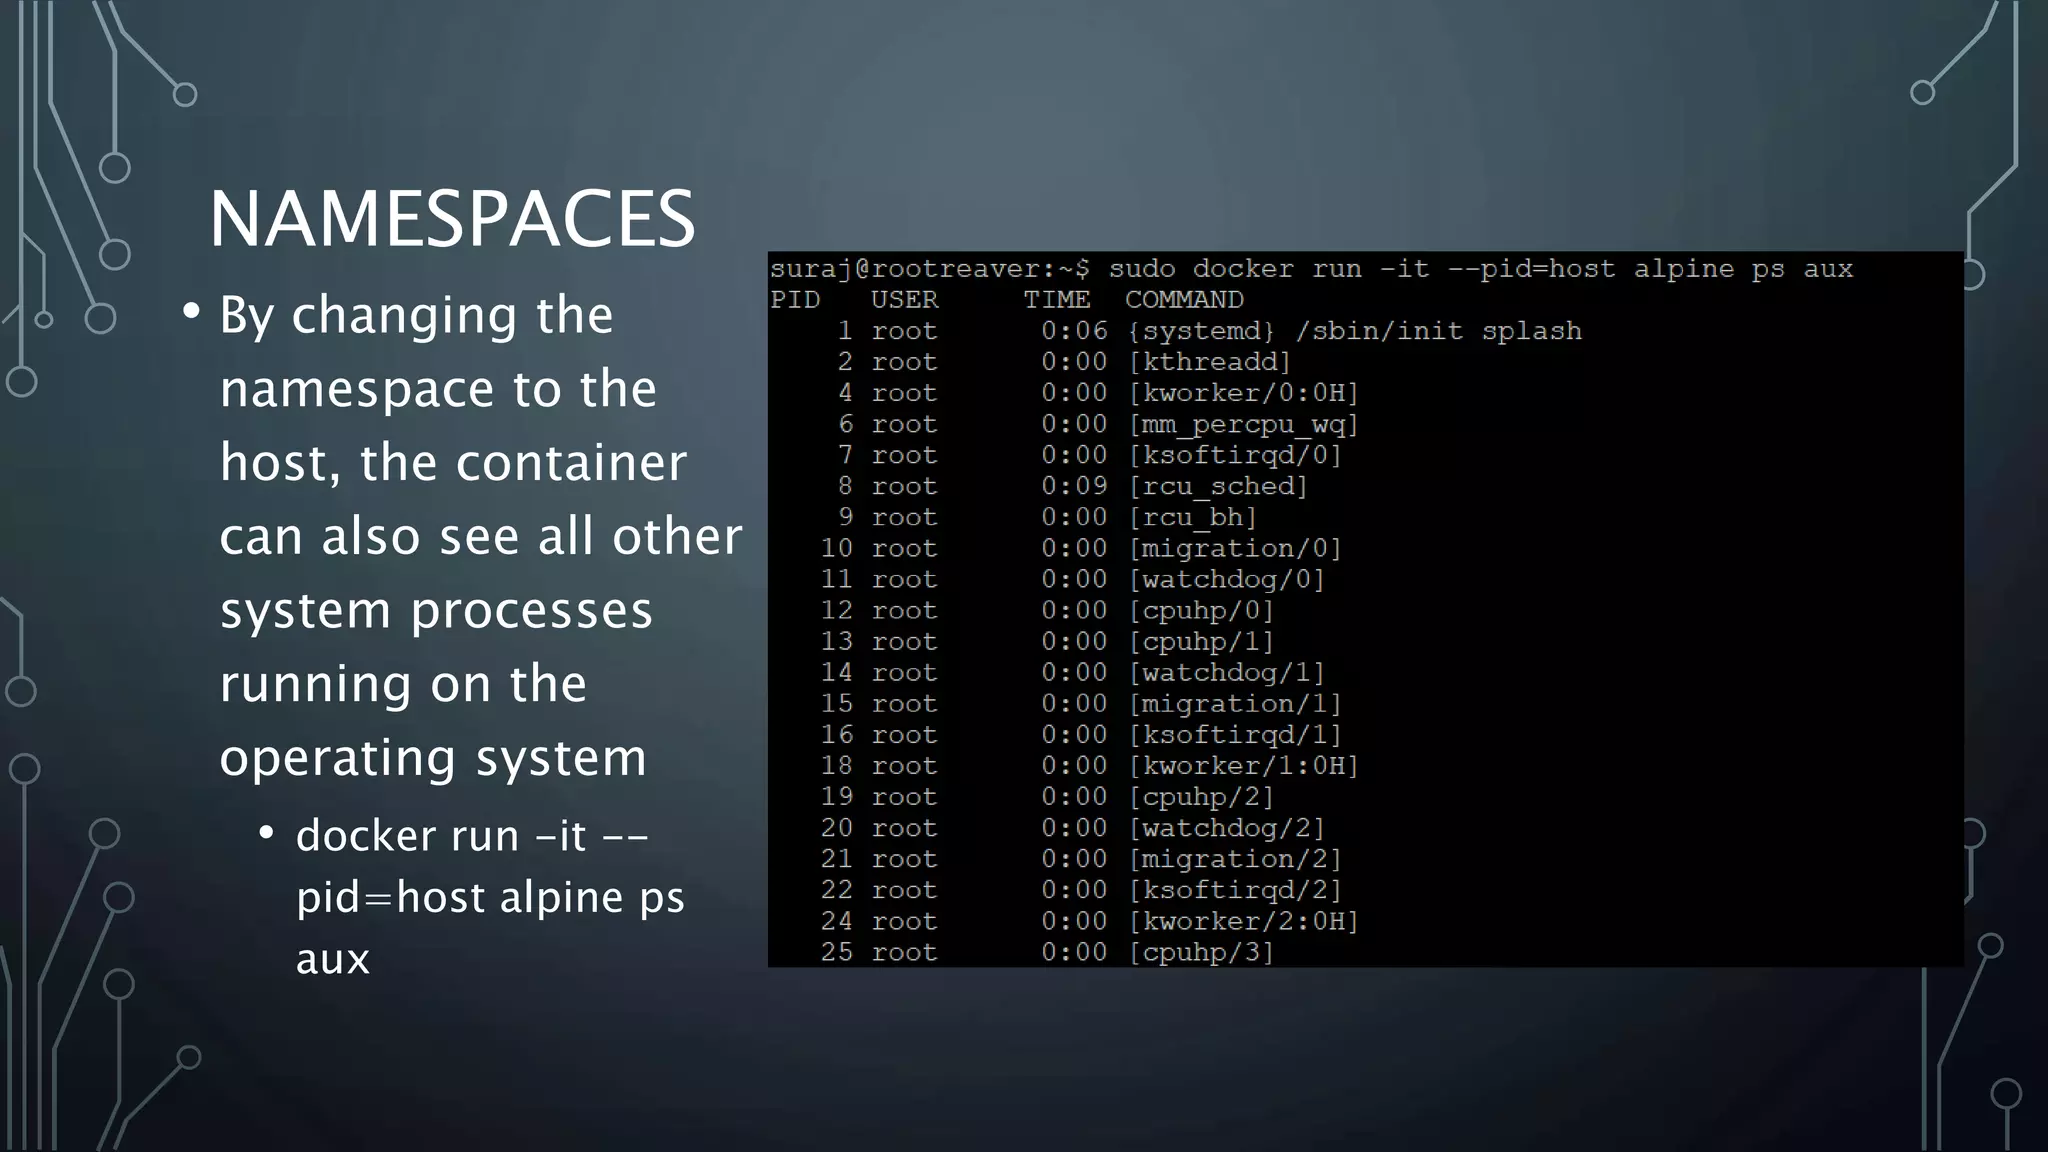Select the [rcu_sched] process line

(1218, 486)
